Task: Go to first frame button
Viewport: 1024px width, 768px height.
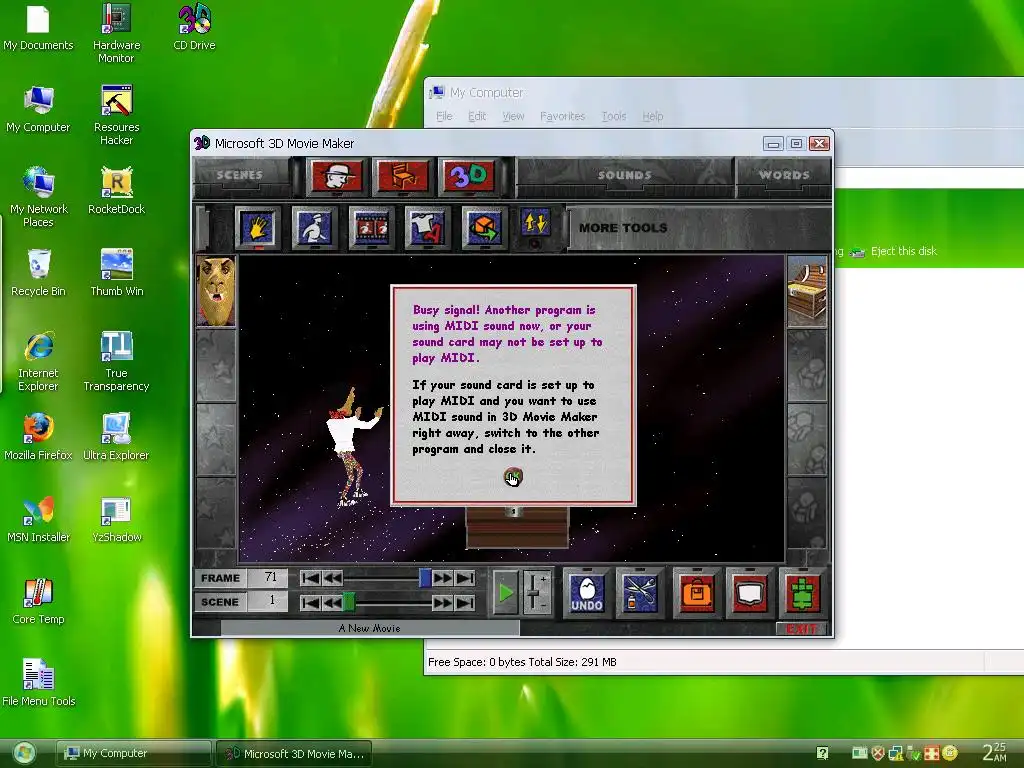Action: coord(311,578)
